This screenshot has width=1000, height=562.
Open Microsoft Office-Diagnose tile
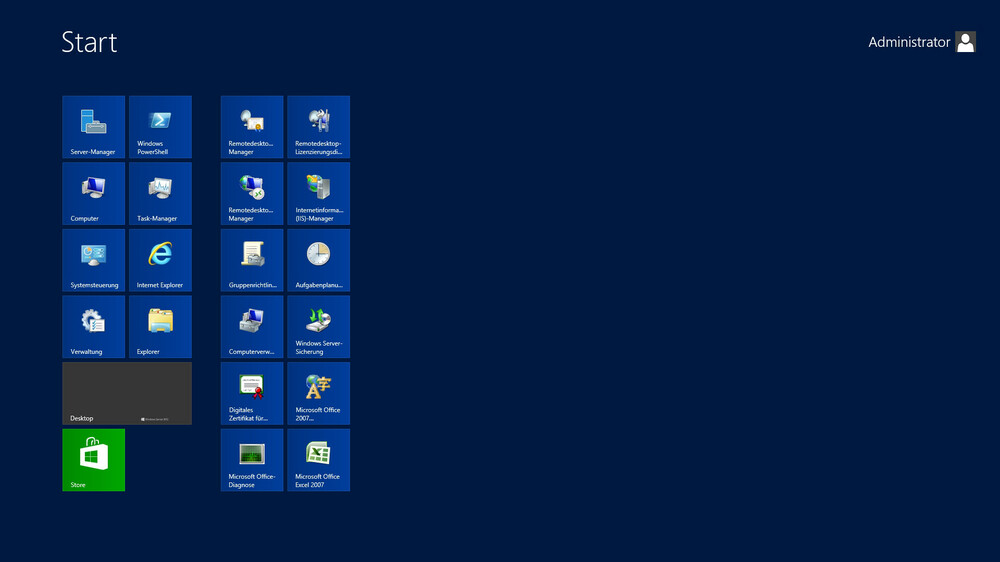pyautogui.click(x=252, y=460)
